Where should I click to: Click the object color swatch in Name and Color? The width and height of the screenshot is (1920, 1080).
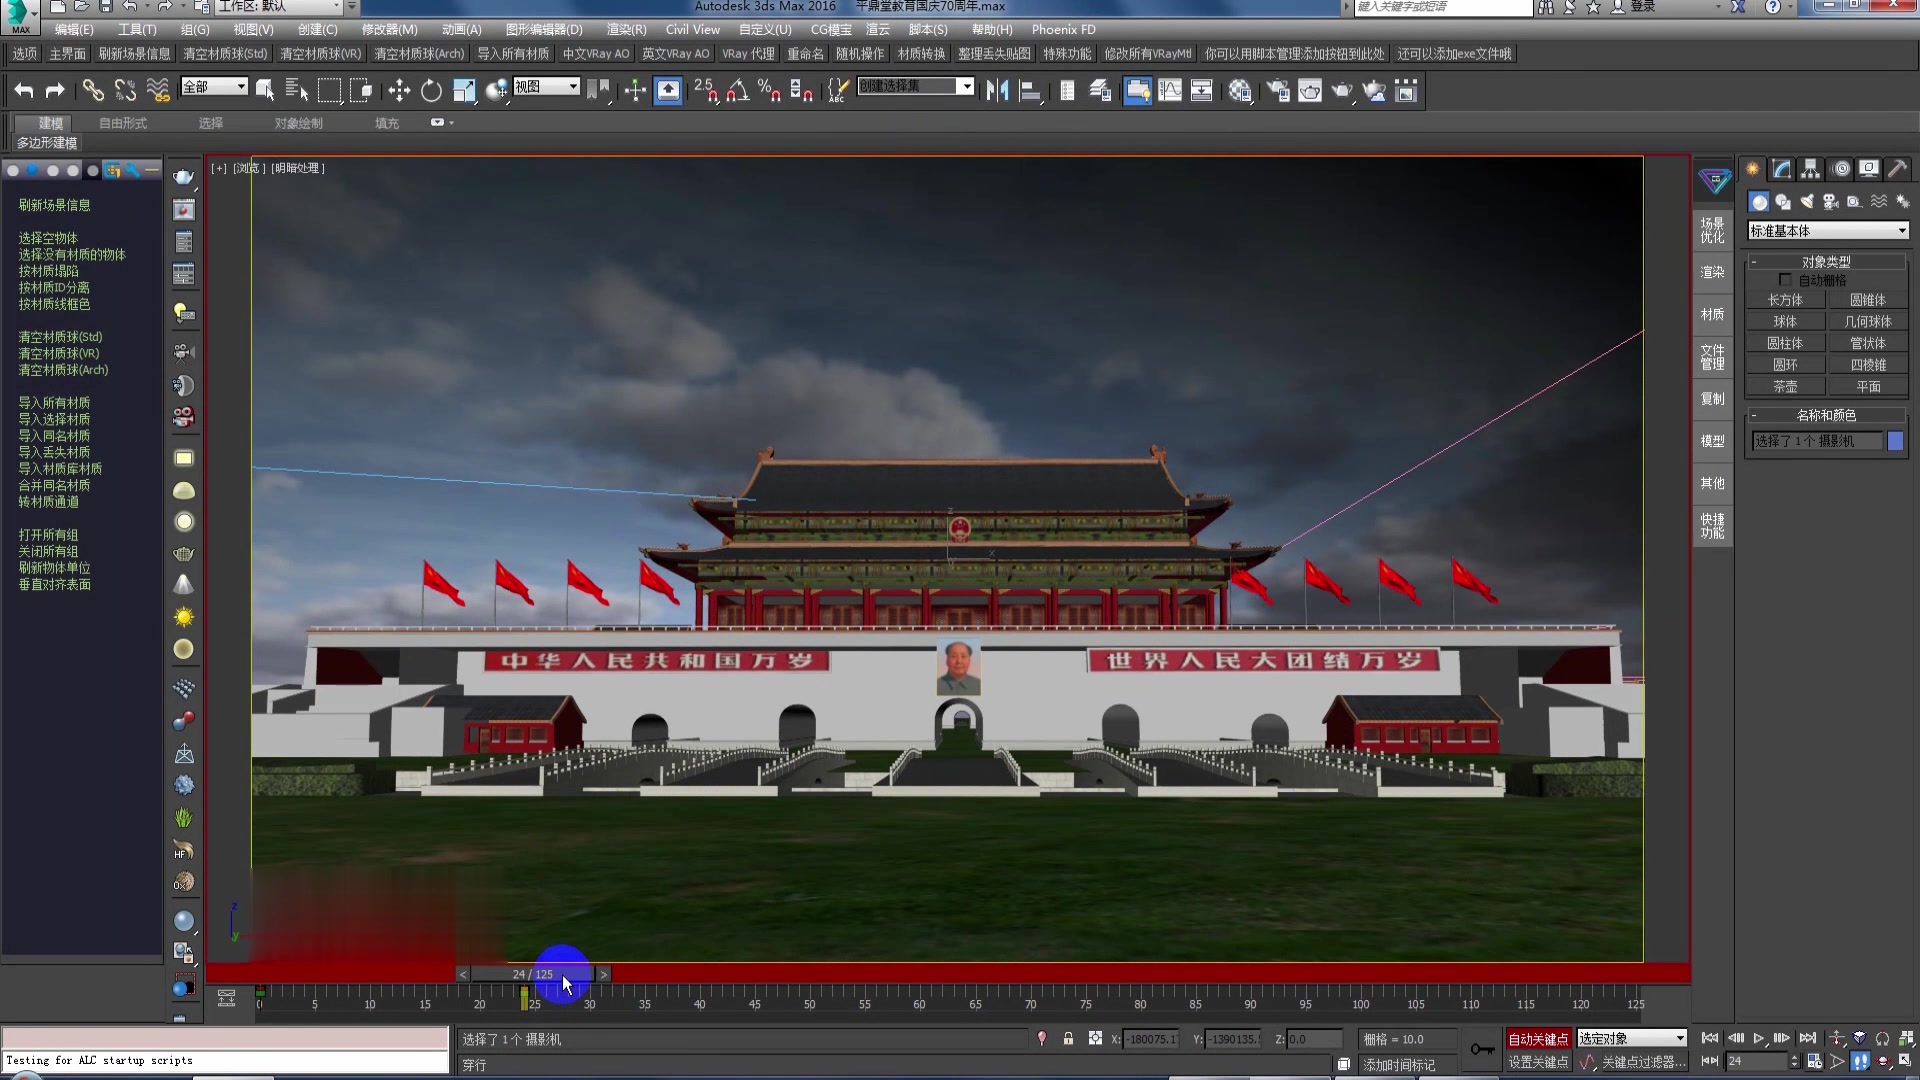coord(1896,441)
